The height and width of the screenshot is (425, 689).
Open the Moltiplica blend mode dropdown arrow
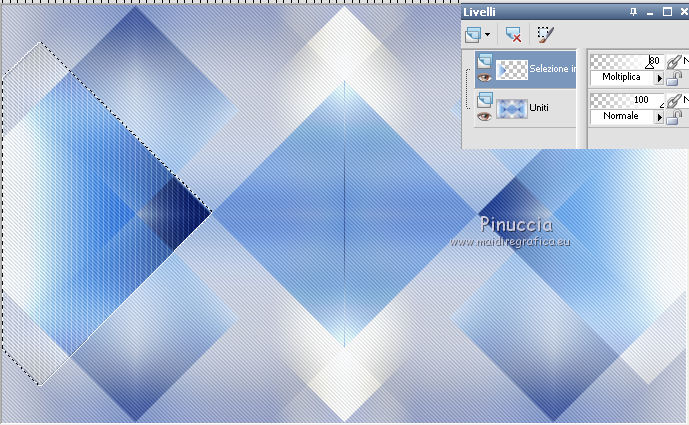click(x=659, y=79)
